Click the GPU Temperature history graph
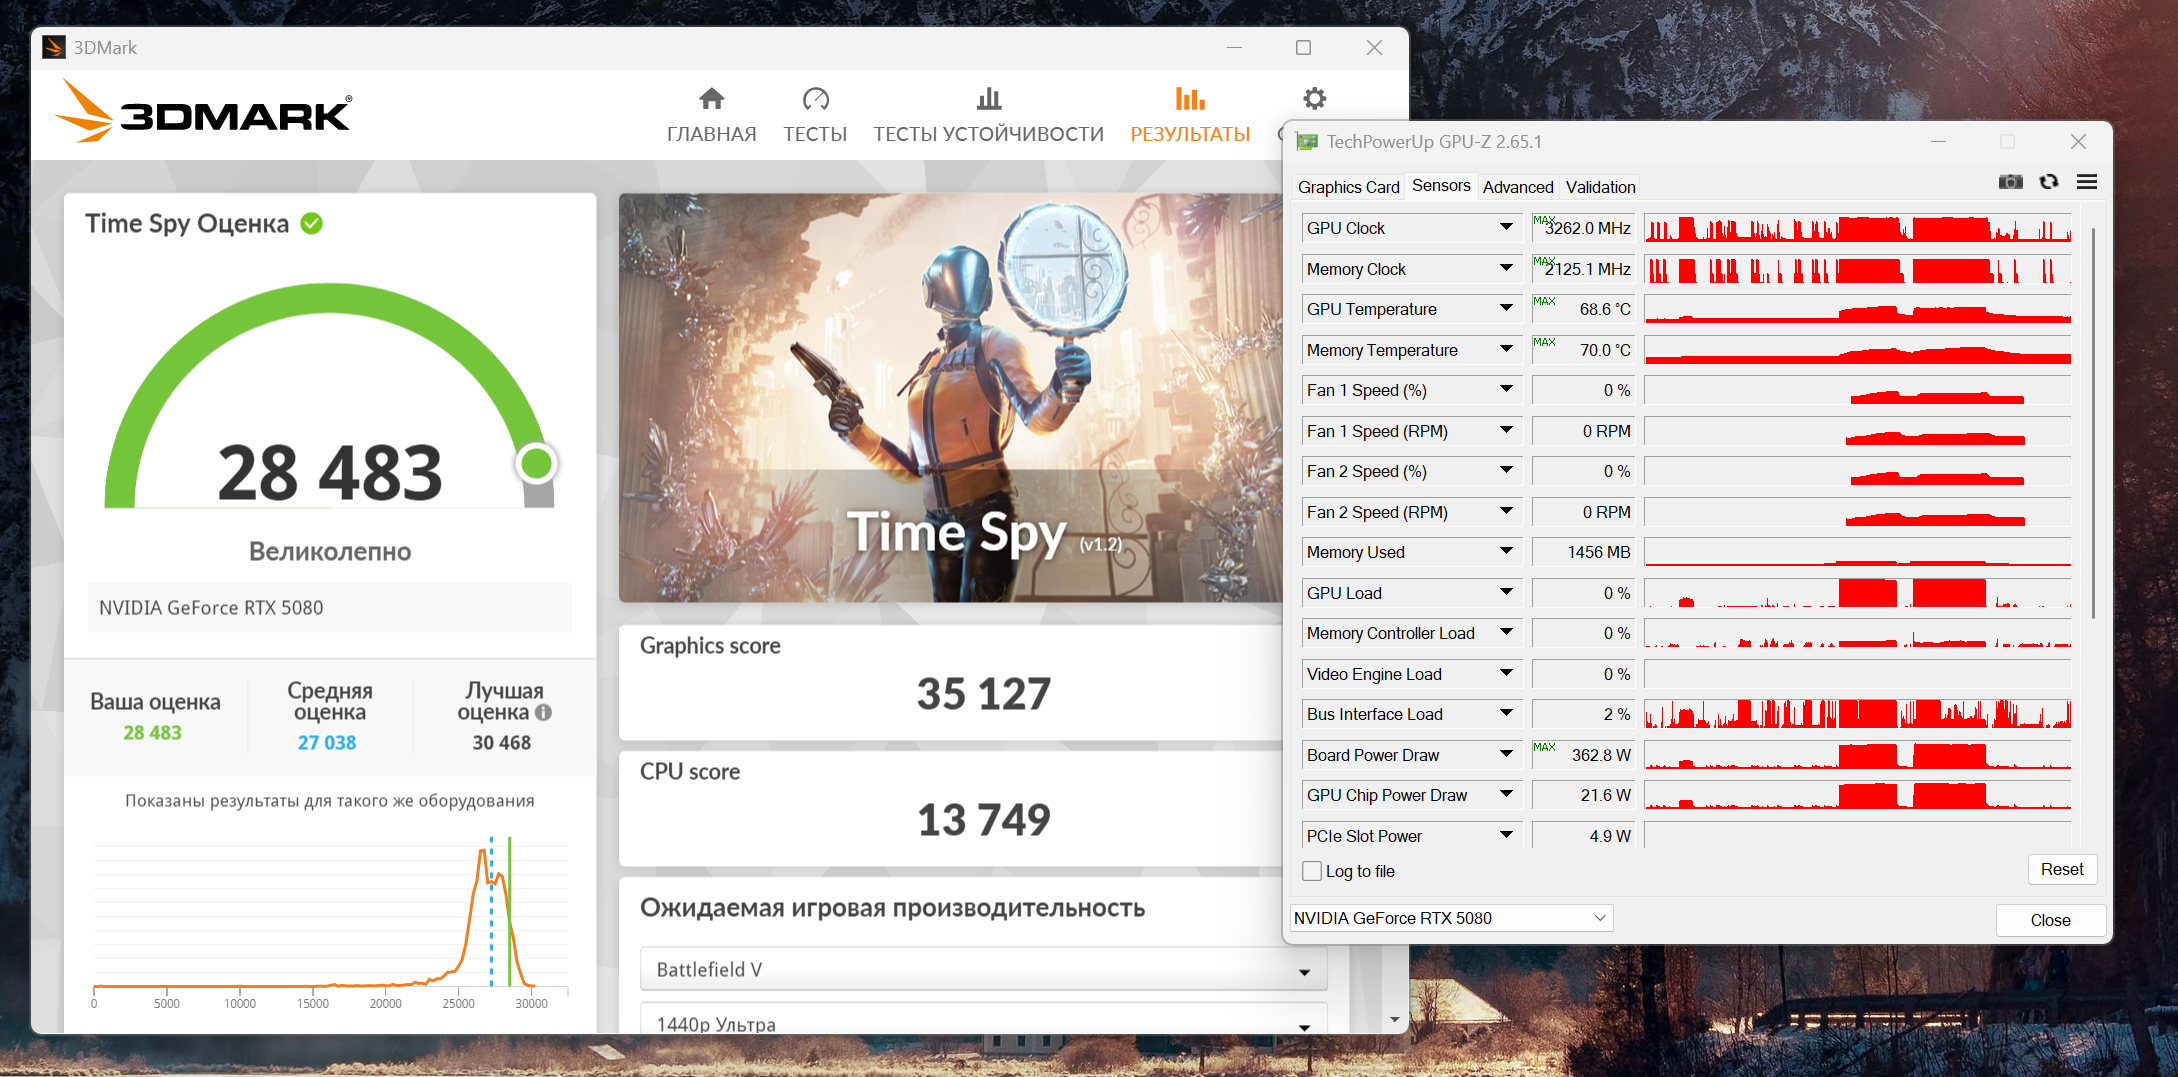The image size is (2178, 1077). pos(1857,309)
